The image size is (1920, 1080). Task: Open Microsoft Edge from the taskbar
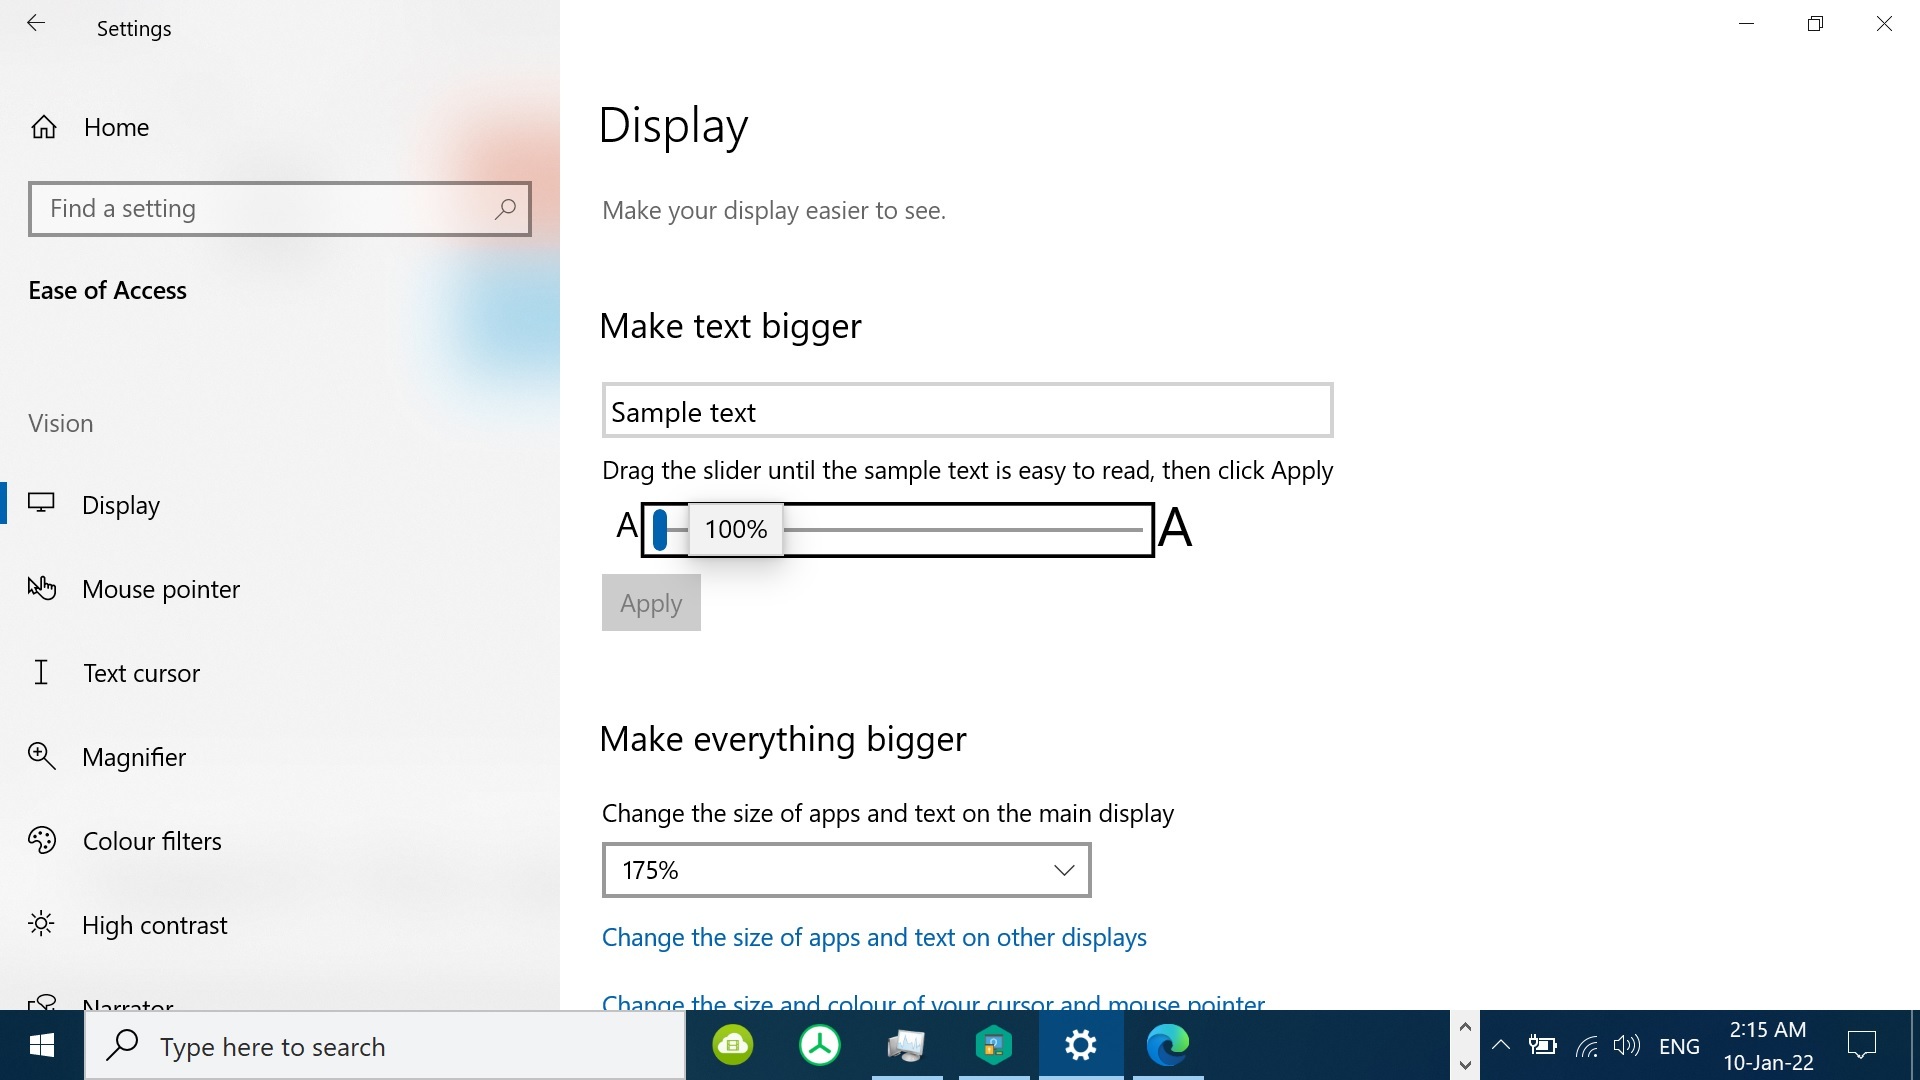1167,1046
